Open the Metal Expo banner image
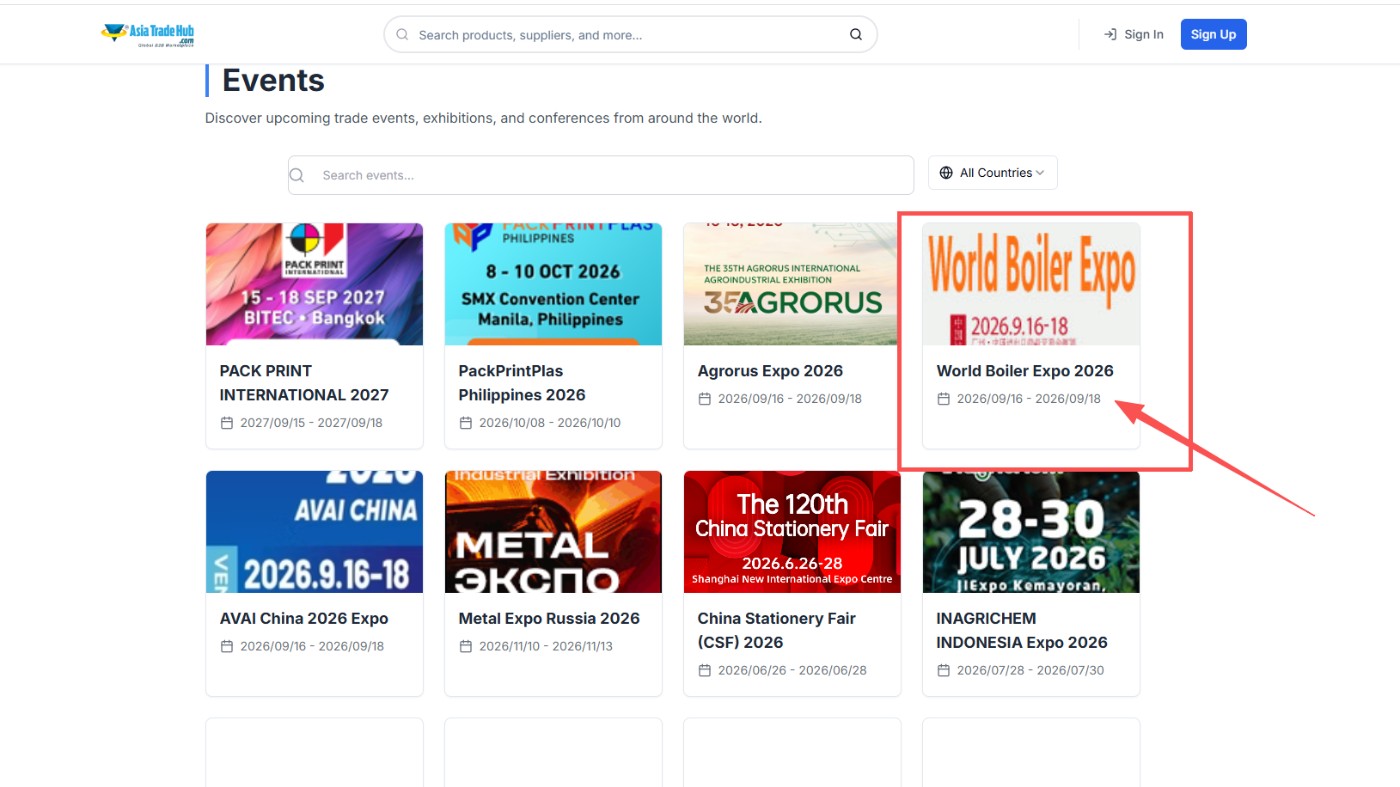 point(553,532)
